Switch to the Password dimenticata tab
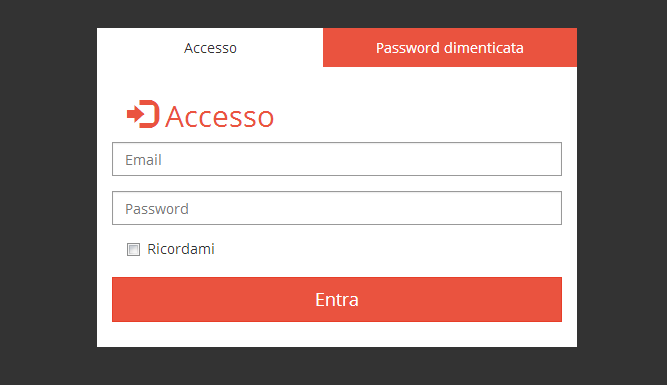Screen dimensions: 667x385 [450, 48]
